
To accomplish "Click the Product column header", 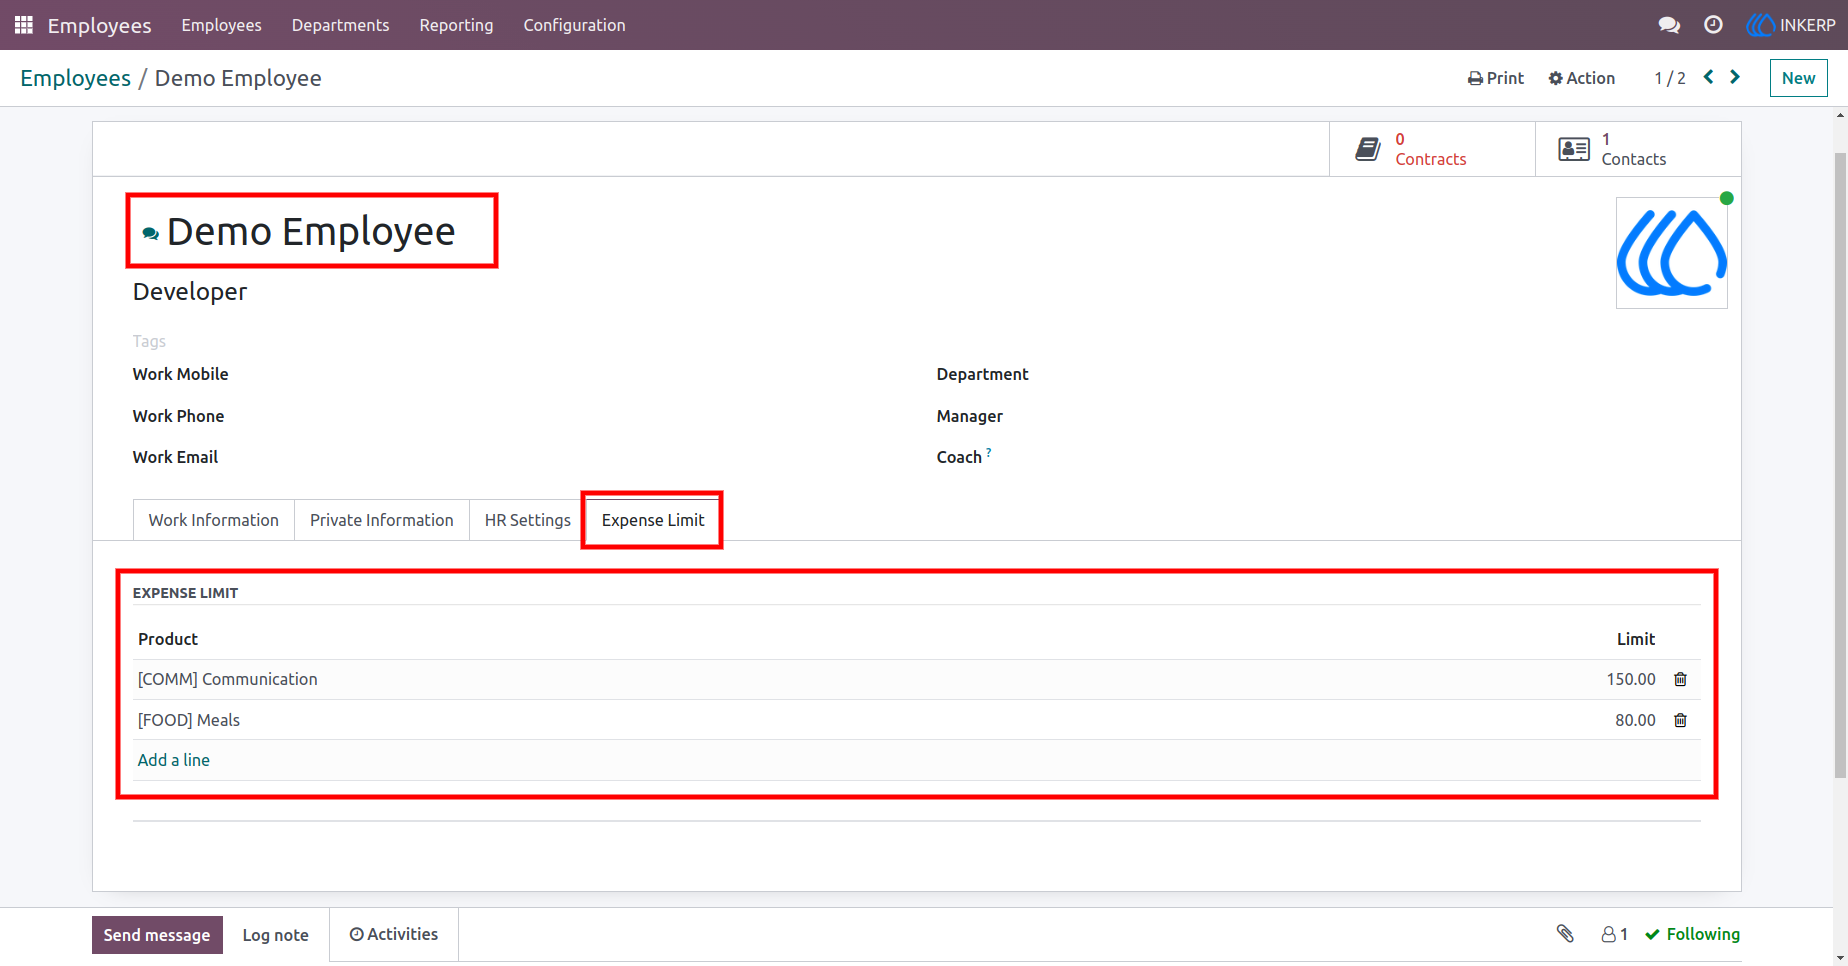I will click(168, 639).
